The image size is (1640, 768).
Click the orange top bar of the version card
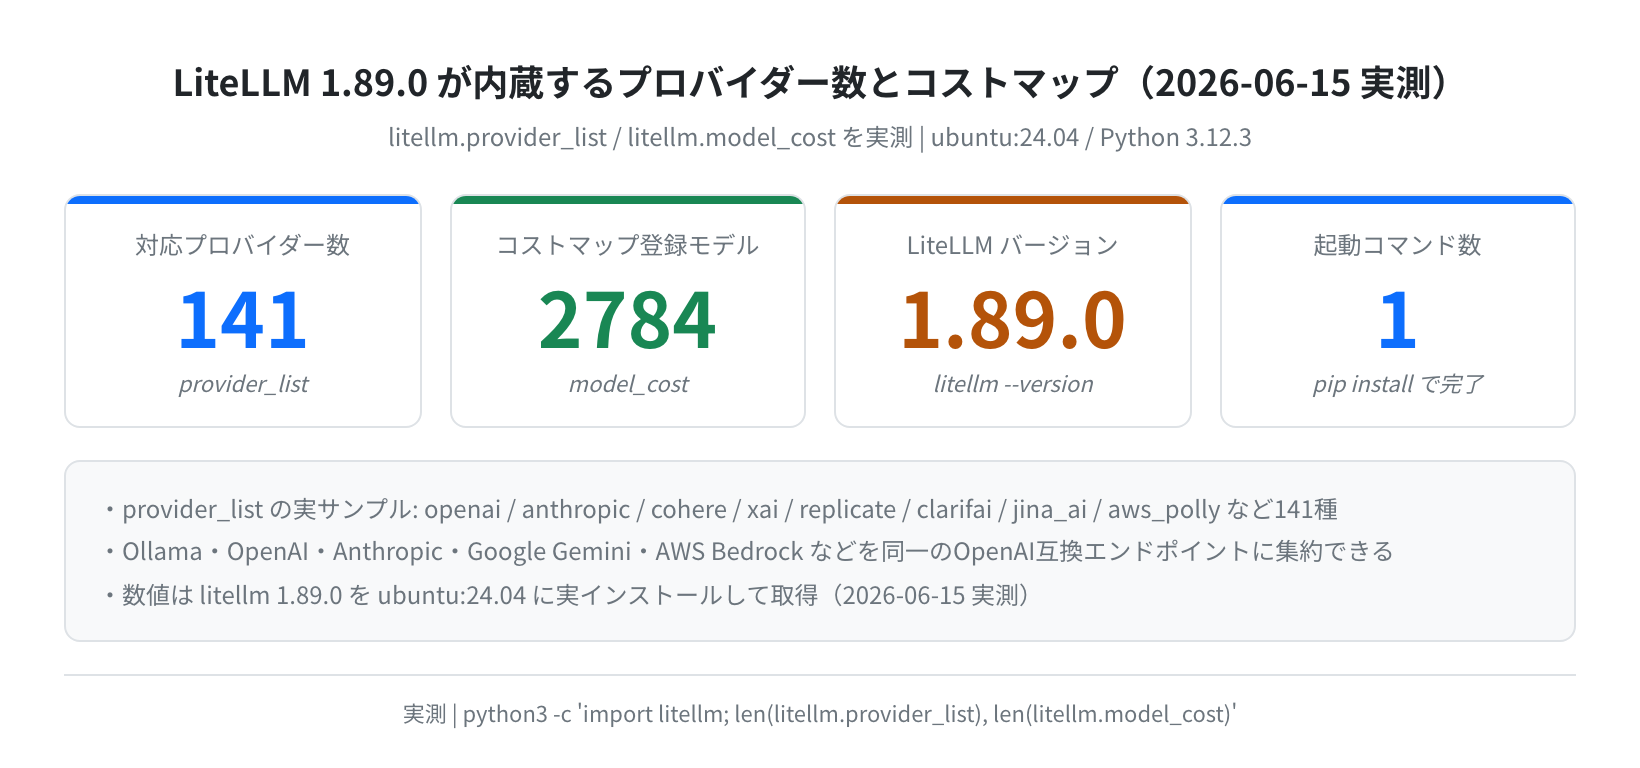coord(1013,199)
